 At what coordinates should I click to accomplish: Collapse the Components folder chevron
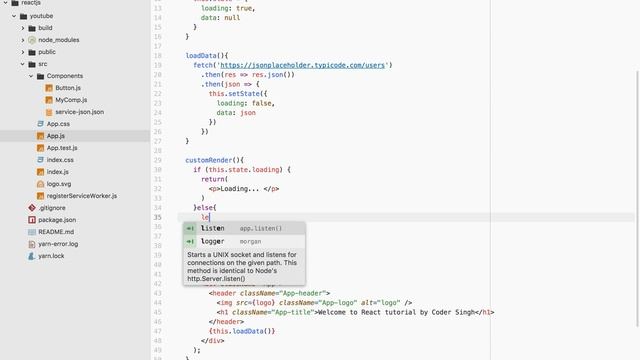(x=31, y=76)
